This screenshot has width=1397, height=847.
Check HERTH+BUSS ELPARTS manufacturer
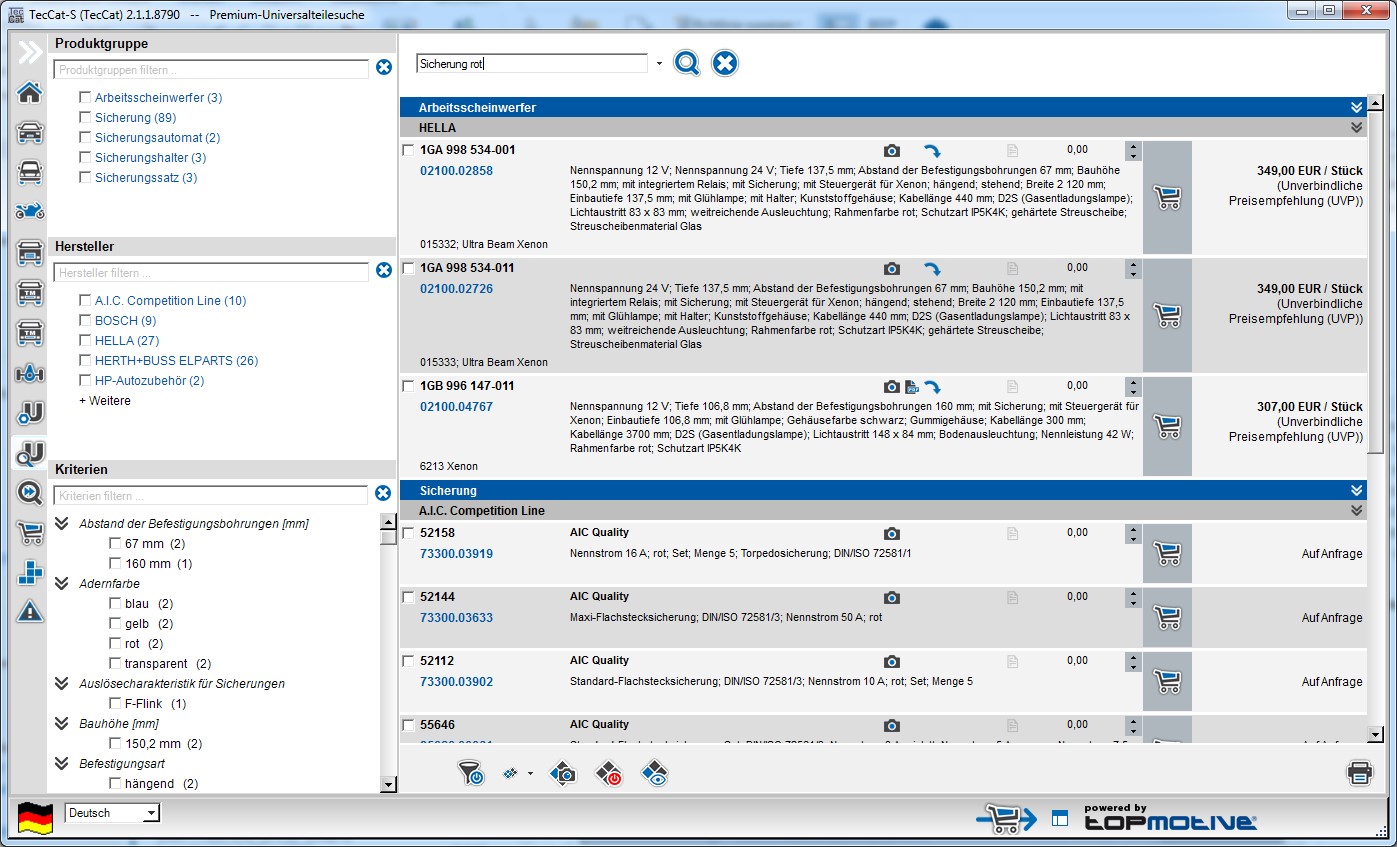tap(86, 361)
